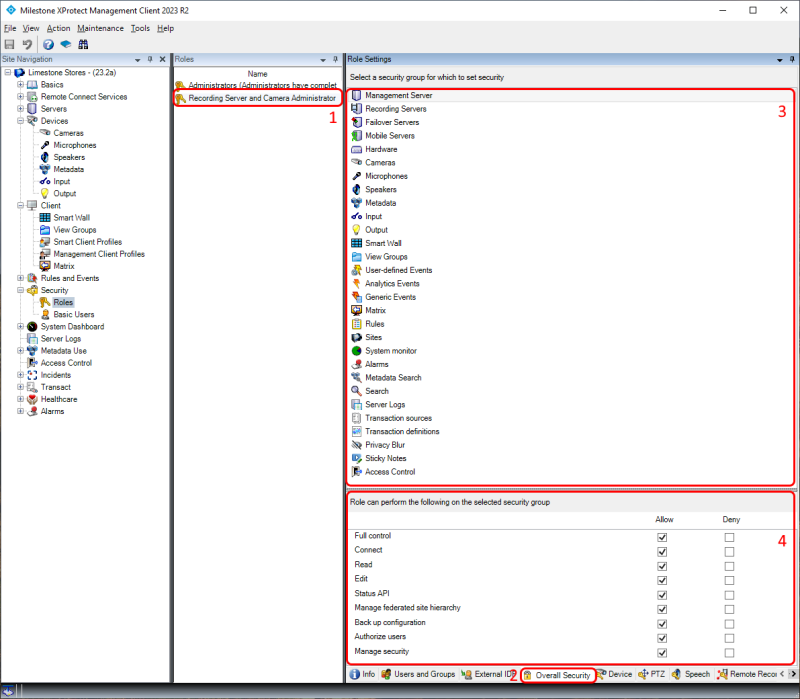
Task: Select Matrix under Client in navigation
Action: (64, 266)
